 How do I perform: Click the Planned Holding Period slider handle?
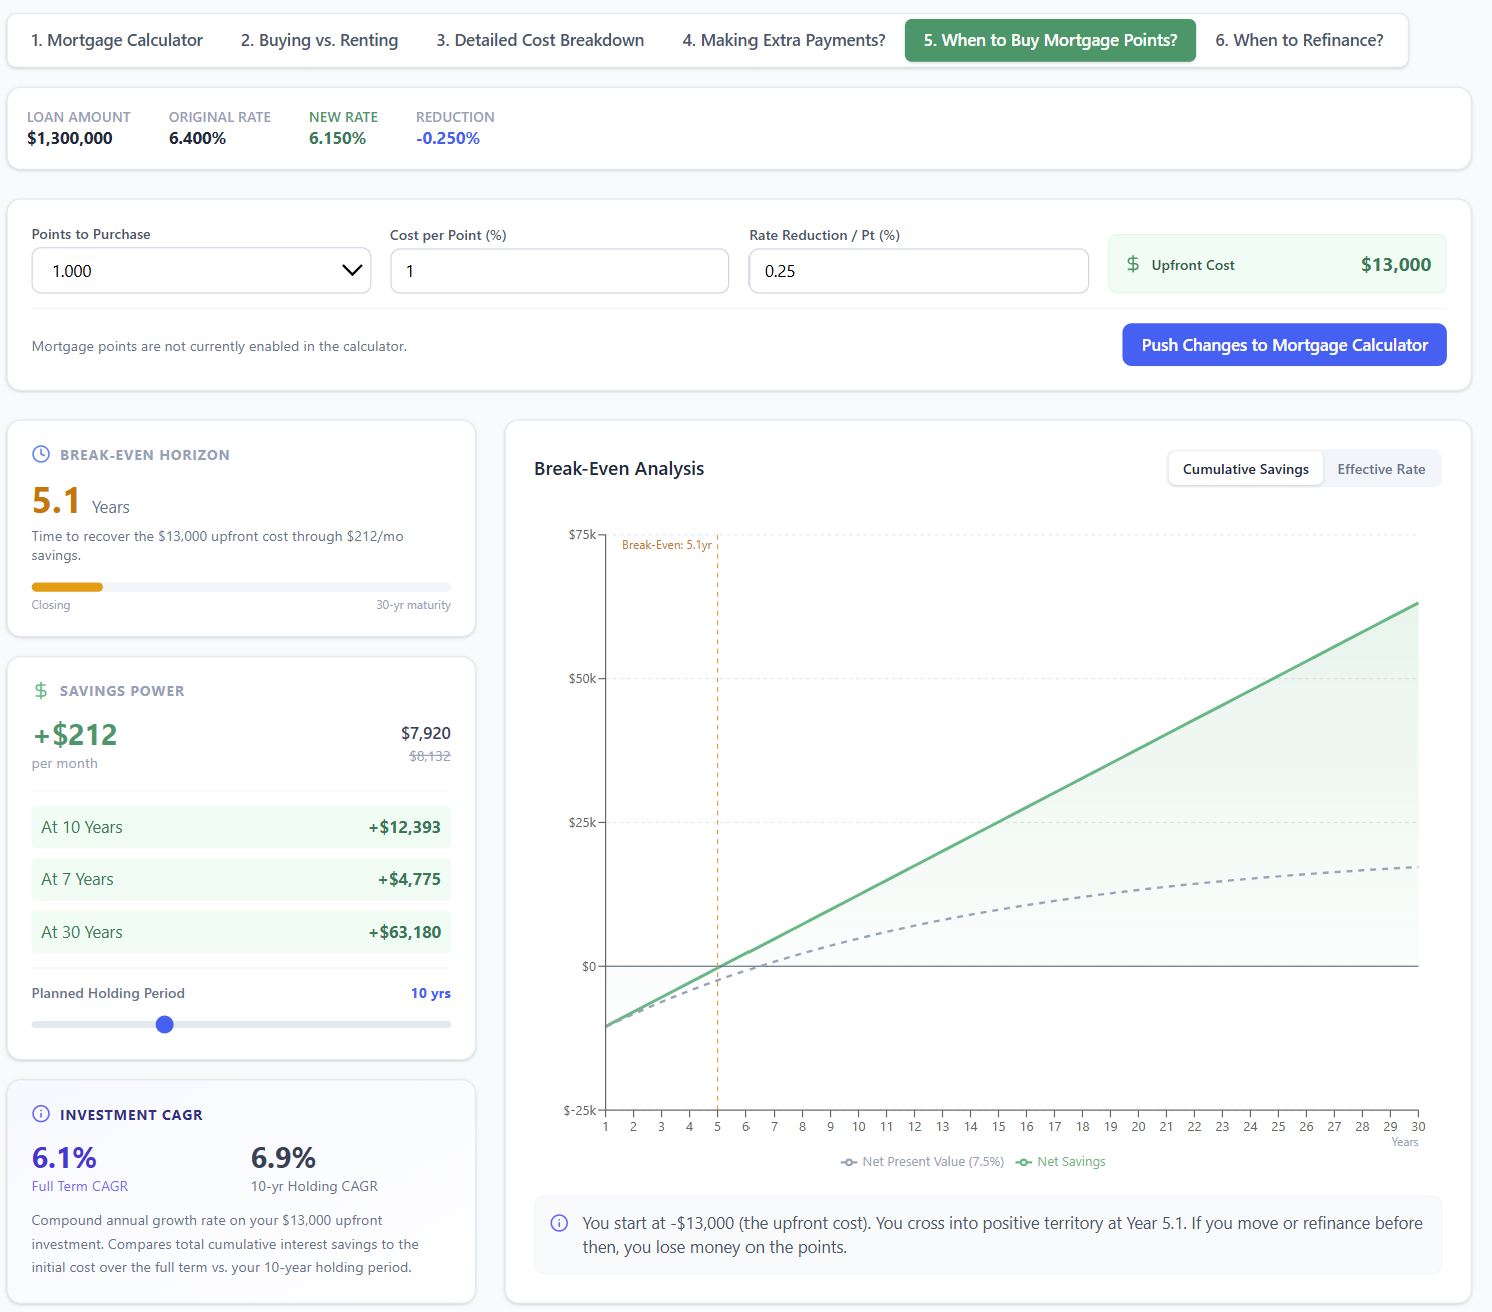165,1024
